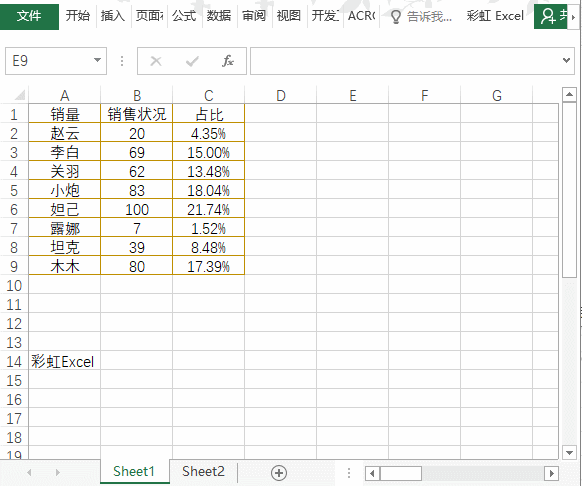
Task: Click the vertical scrollbar thumb
Action: [569, 190]
